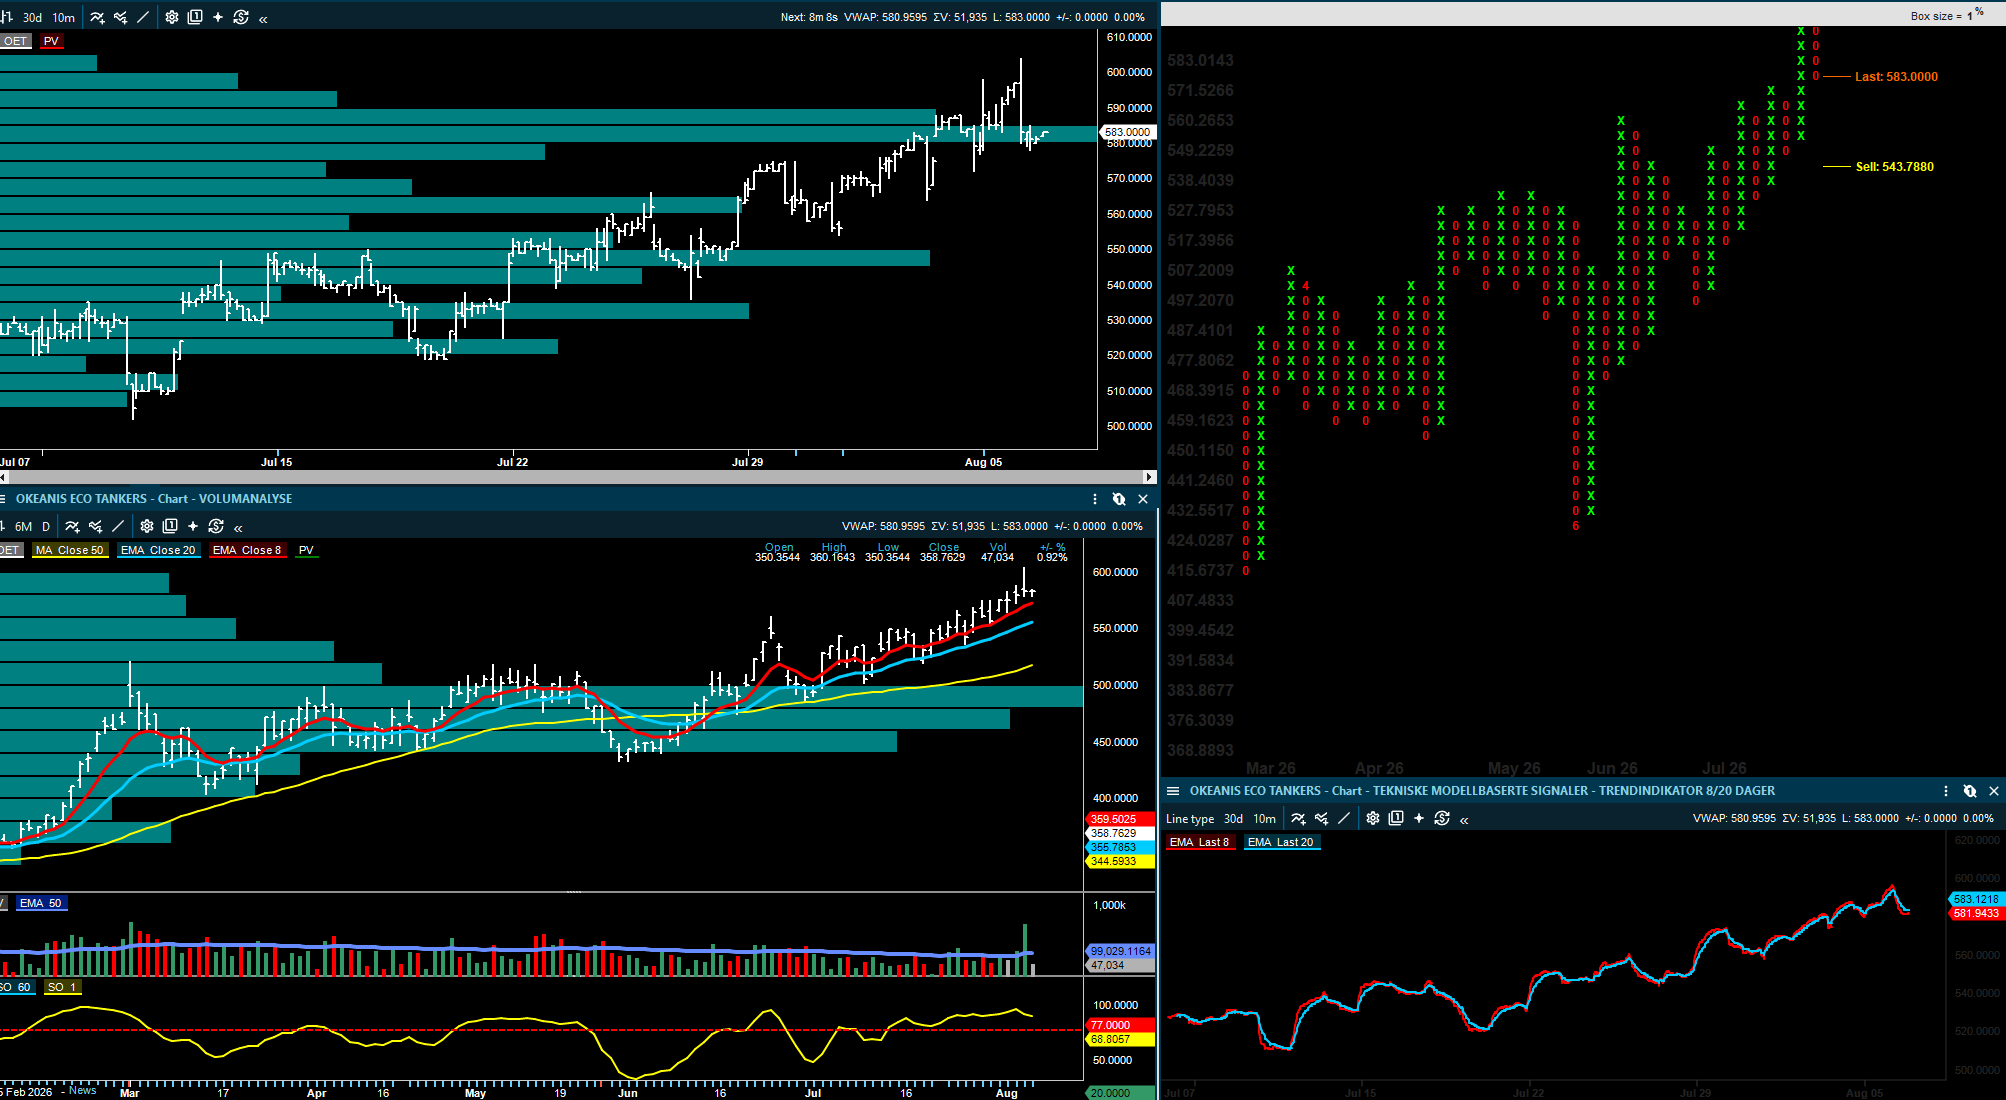Toggle the EMA Last 8 indicator label
Image resolution: width=2006 pixels, height=1100 pixels.
tap(1200, 842)
